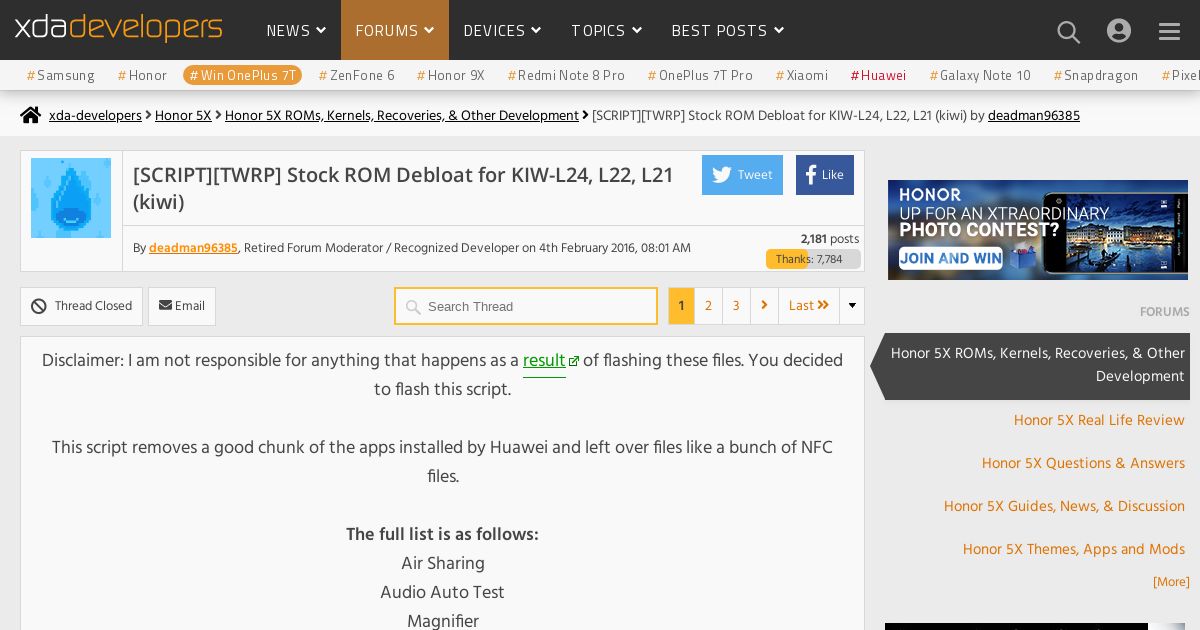The image size is (1200, 630).
Task: Open the site search magnifier icon
Action: [1068, 32]
